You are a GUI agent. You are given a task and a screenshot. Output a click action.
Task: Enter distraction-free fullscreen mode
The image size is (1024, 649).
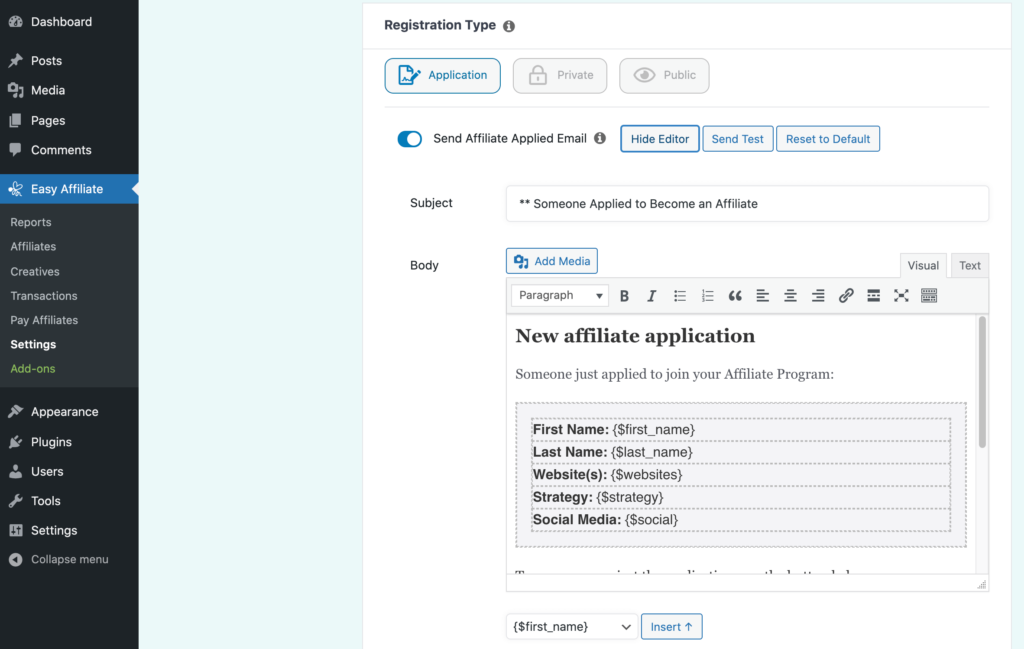point(900,295)
